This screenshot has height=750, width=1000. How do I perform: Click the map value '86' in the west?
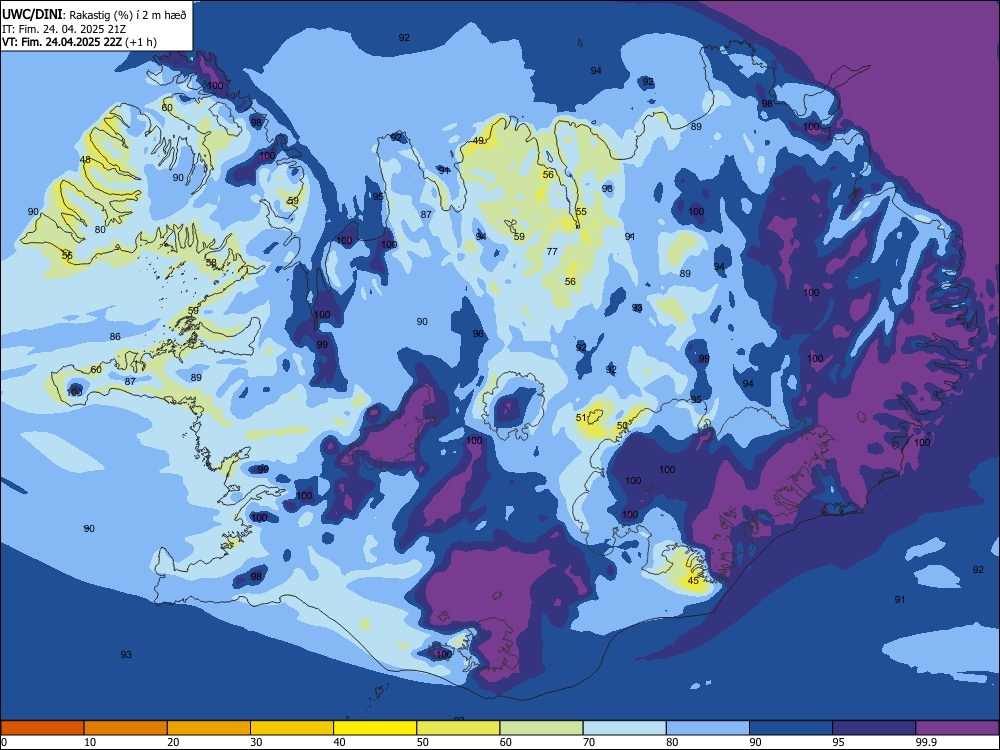[x=115, y=336]
